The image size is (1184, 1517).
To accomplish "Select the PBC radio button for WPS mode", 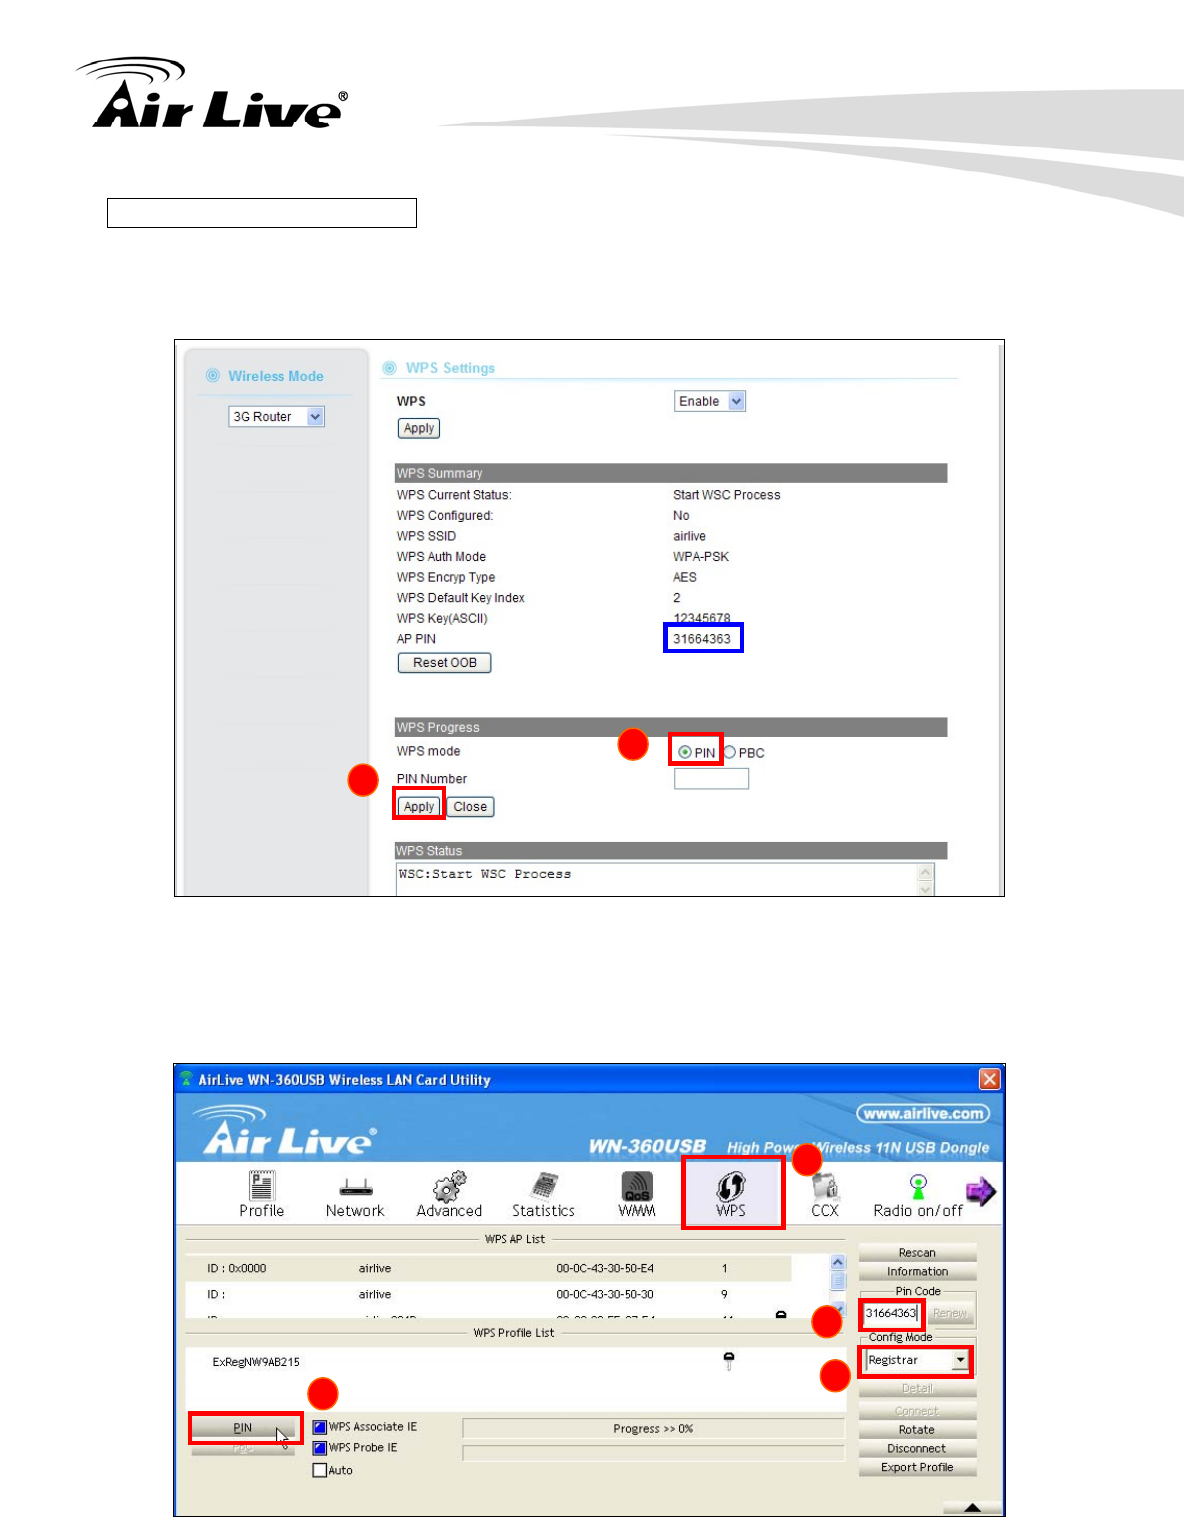I will click(729, 752).
